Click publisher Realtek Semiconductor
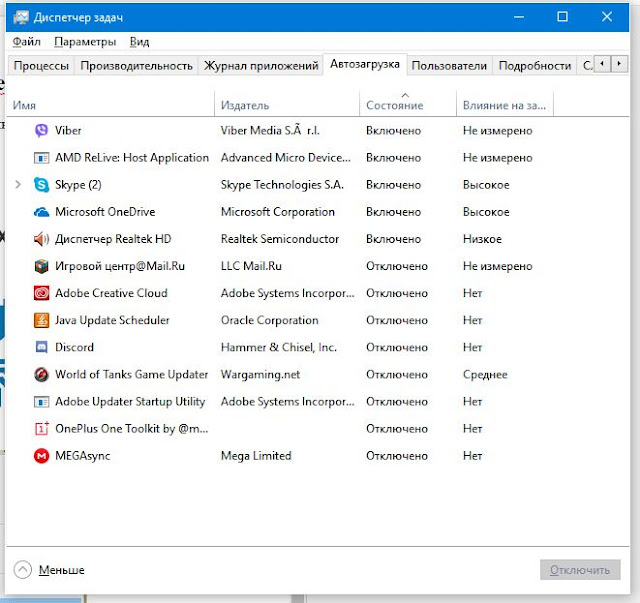This screenshot has width=640, height=603. [x=280, y=239]
